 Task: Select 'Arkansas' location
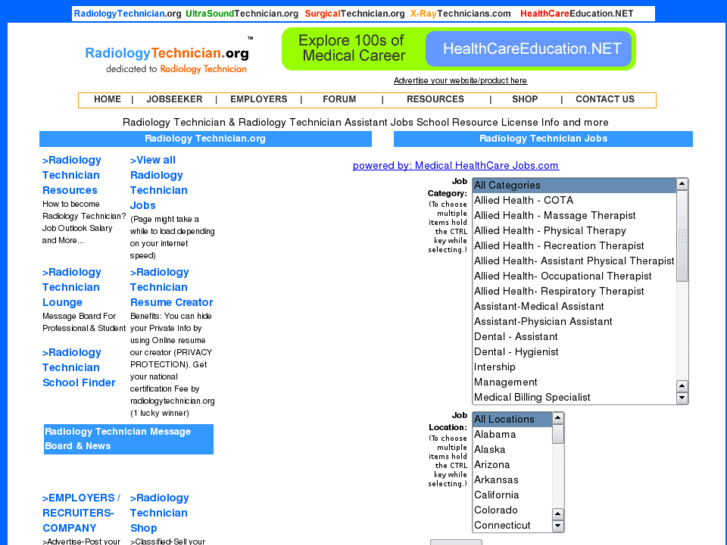[x=512, y=480]
